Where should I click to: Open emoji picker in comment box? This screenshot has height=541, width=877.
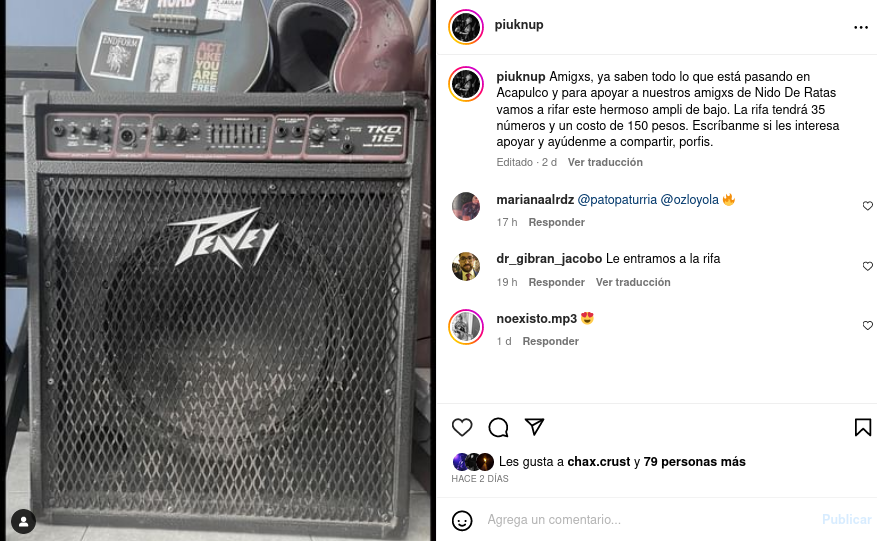[462, 520]
